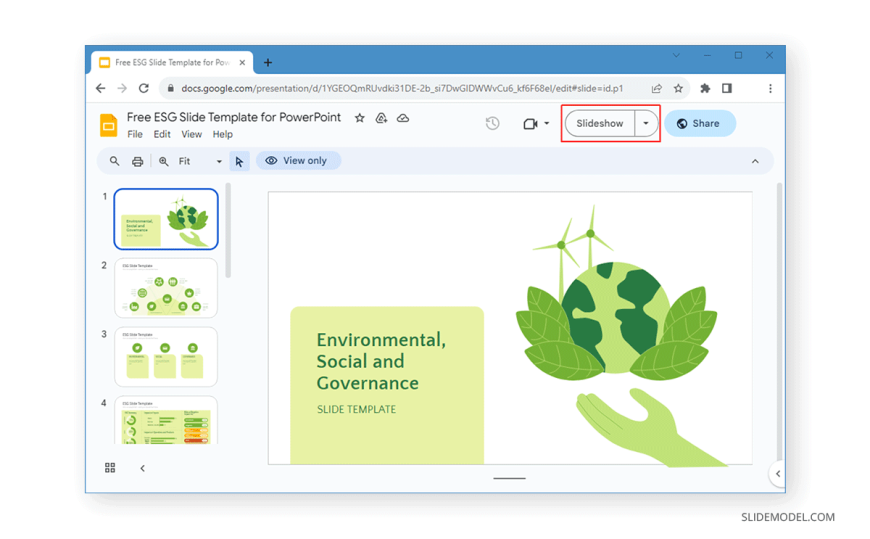Open the File menu
The height and width of the screenshot is (539, 870).
[x=135, y=134]
